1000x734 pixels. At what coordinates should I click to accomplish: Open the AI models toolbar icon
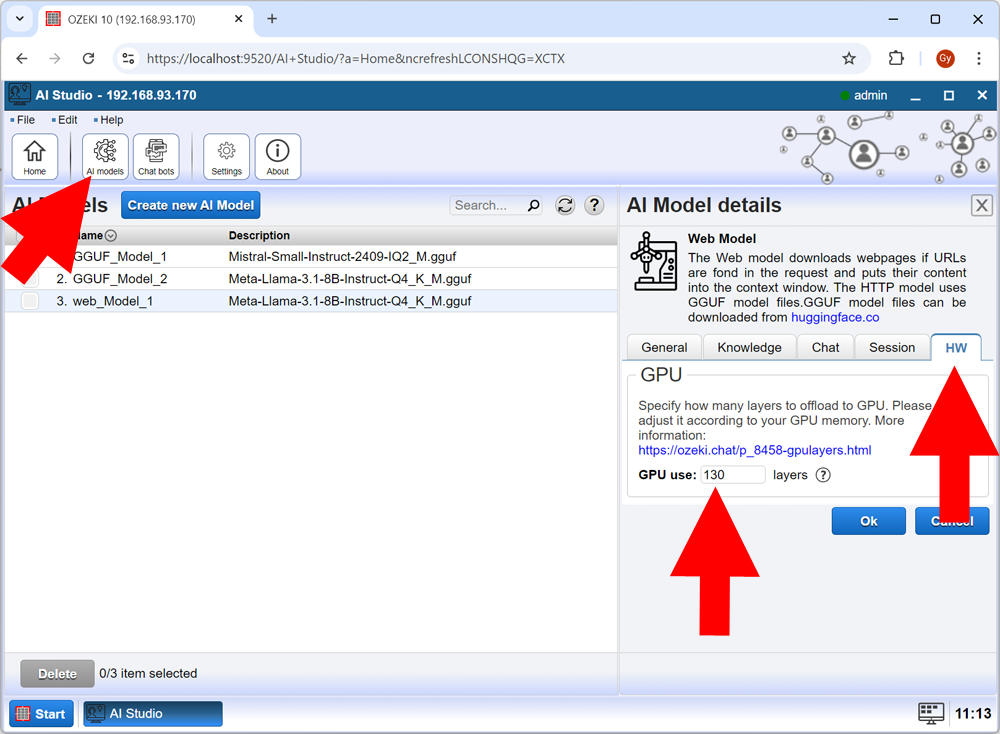[x=105, y=157]
